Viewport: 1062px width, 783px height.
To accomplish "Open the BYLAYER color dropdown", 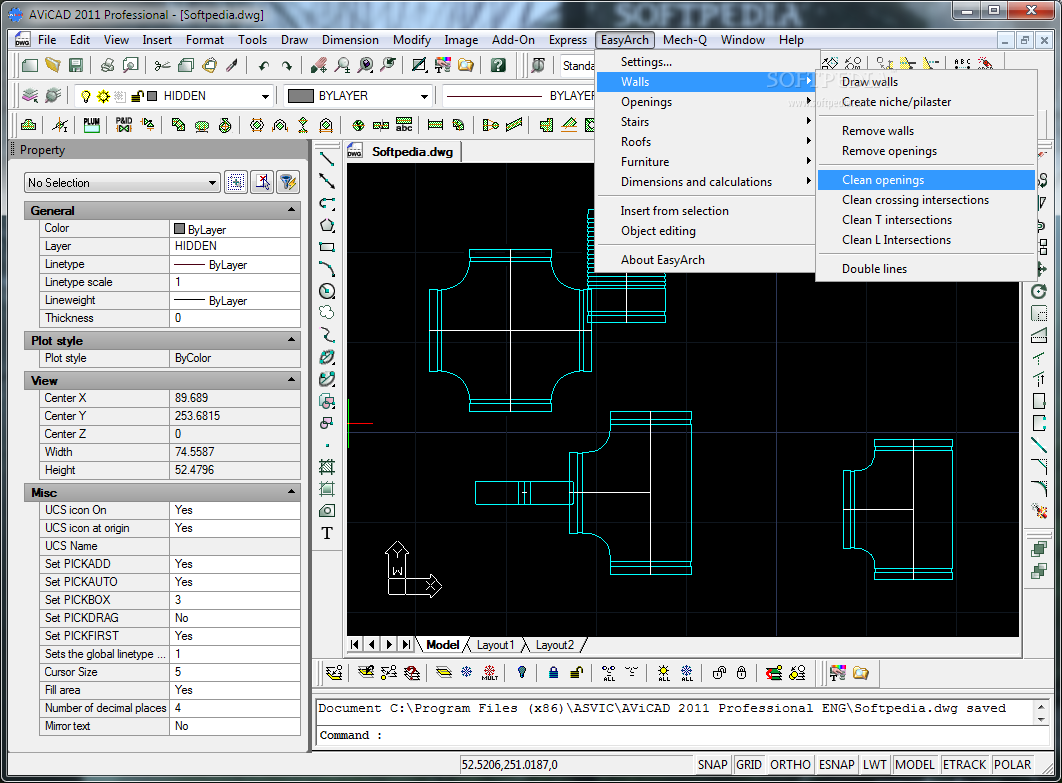I will [x=424, y=96].
